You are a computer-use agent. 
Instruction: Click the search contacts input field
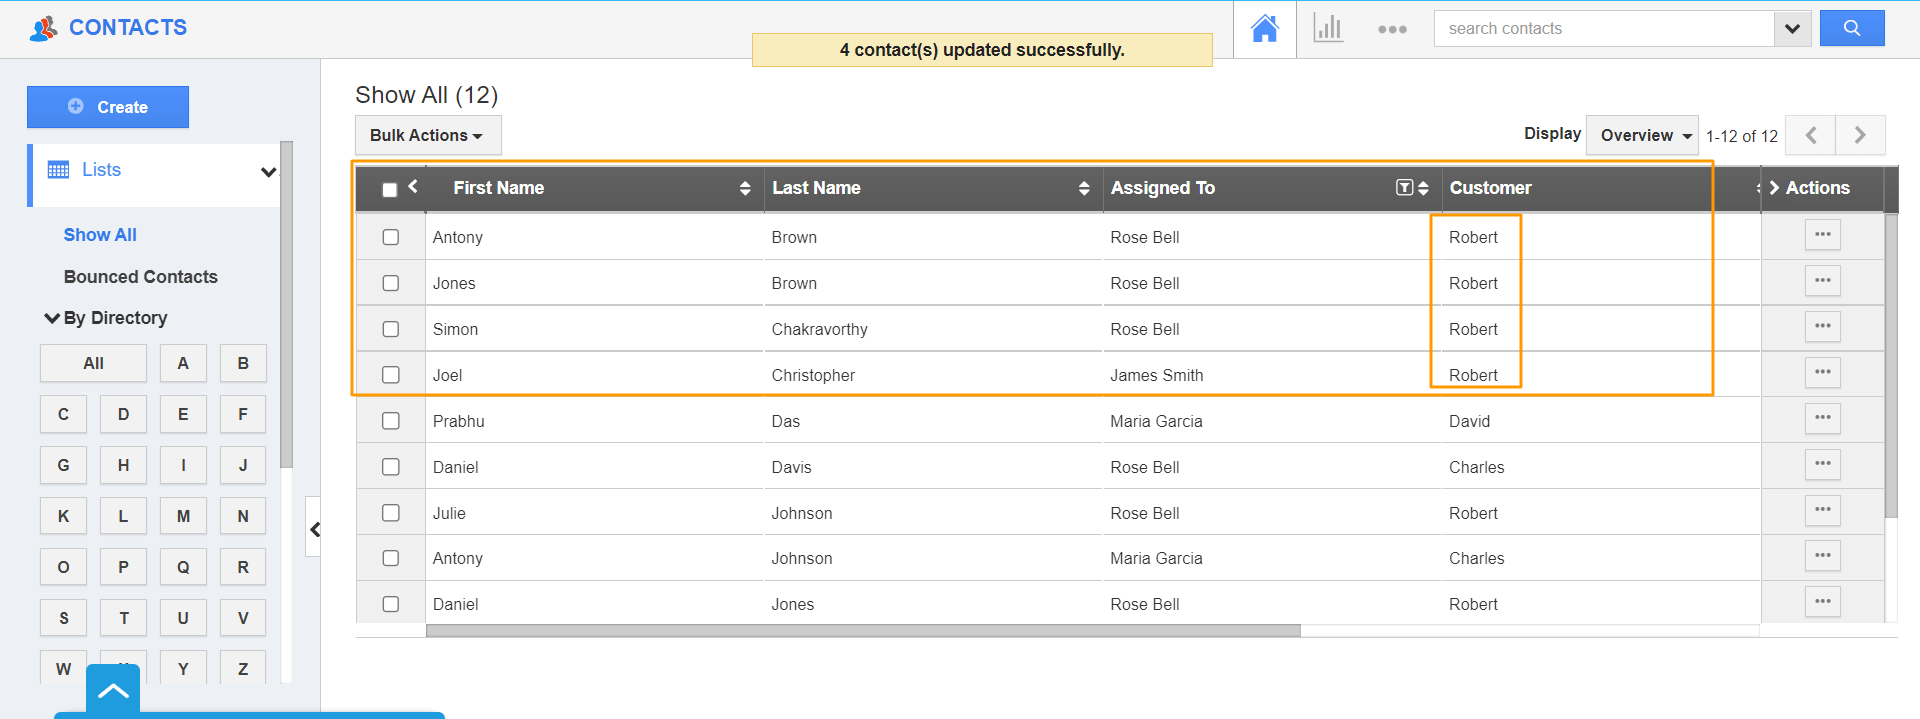pyautogui.click(x=1604, y=28)
